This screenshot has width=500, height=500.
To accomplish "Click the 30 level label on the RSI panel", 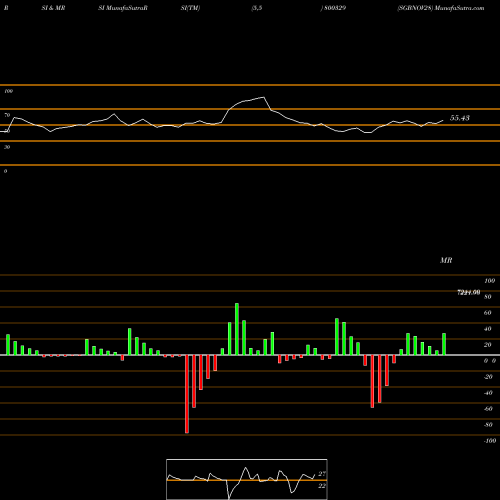I will point(7,147).
